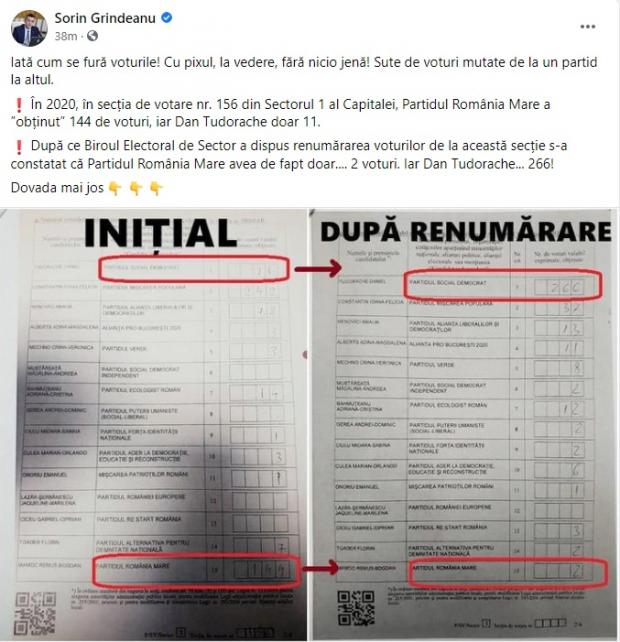Click the first red exclamation mark emoji
The height and width of the screenshot is (642, 620).
click(x=18, y=105)
